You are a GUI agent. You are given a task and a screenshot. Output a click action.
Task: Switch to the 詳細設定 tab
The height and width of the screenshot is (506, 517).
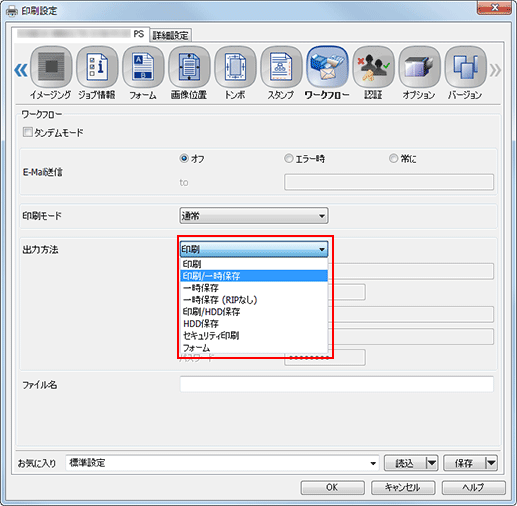(171, 35)
